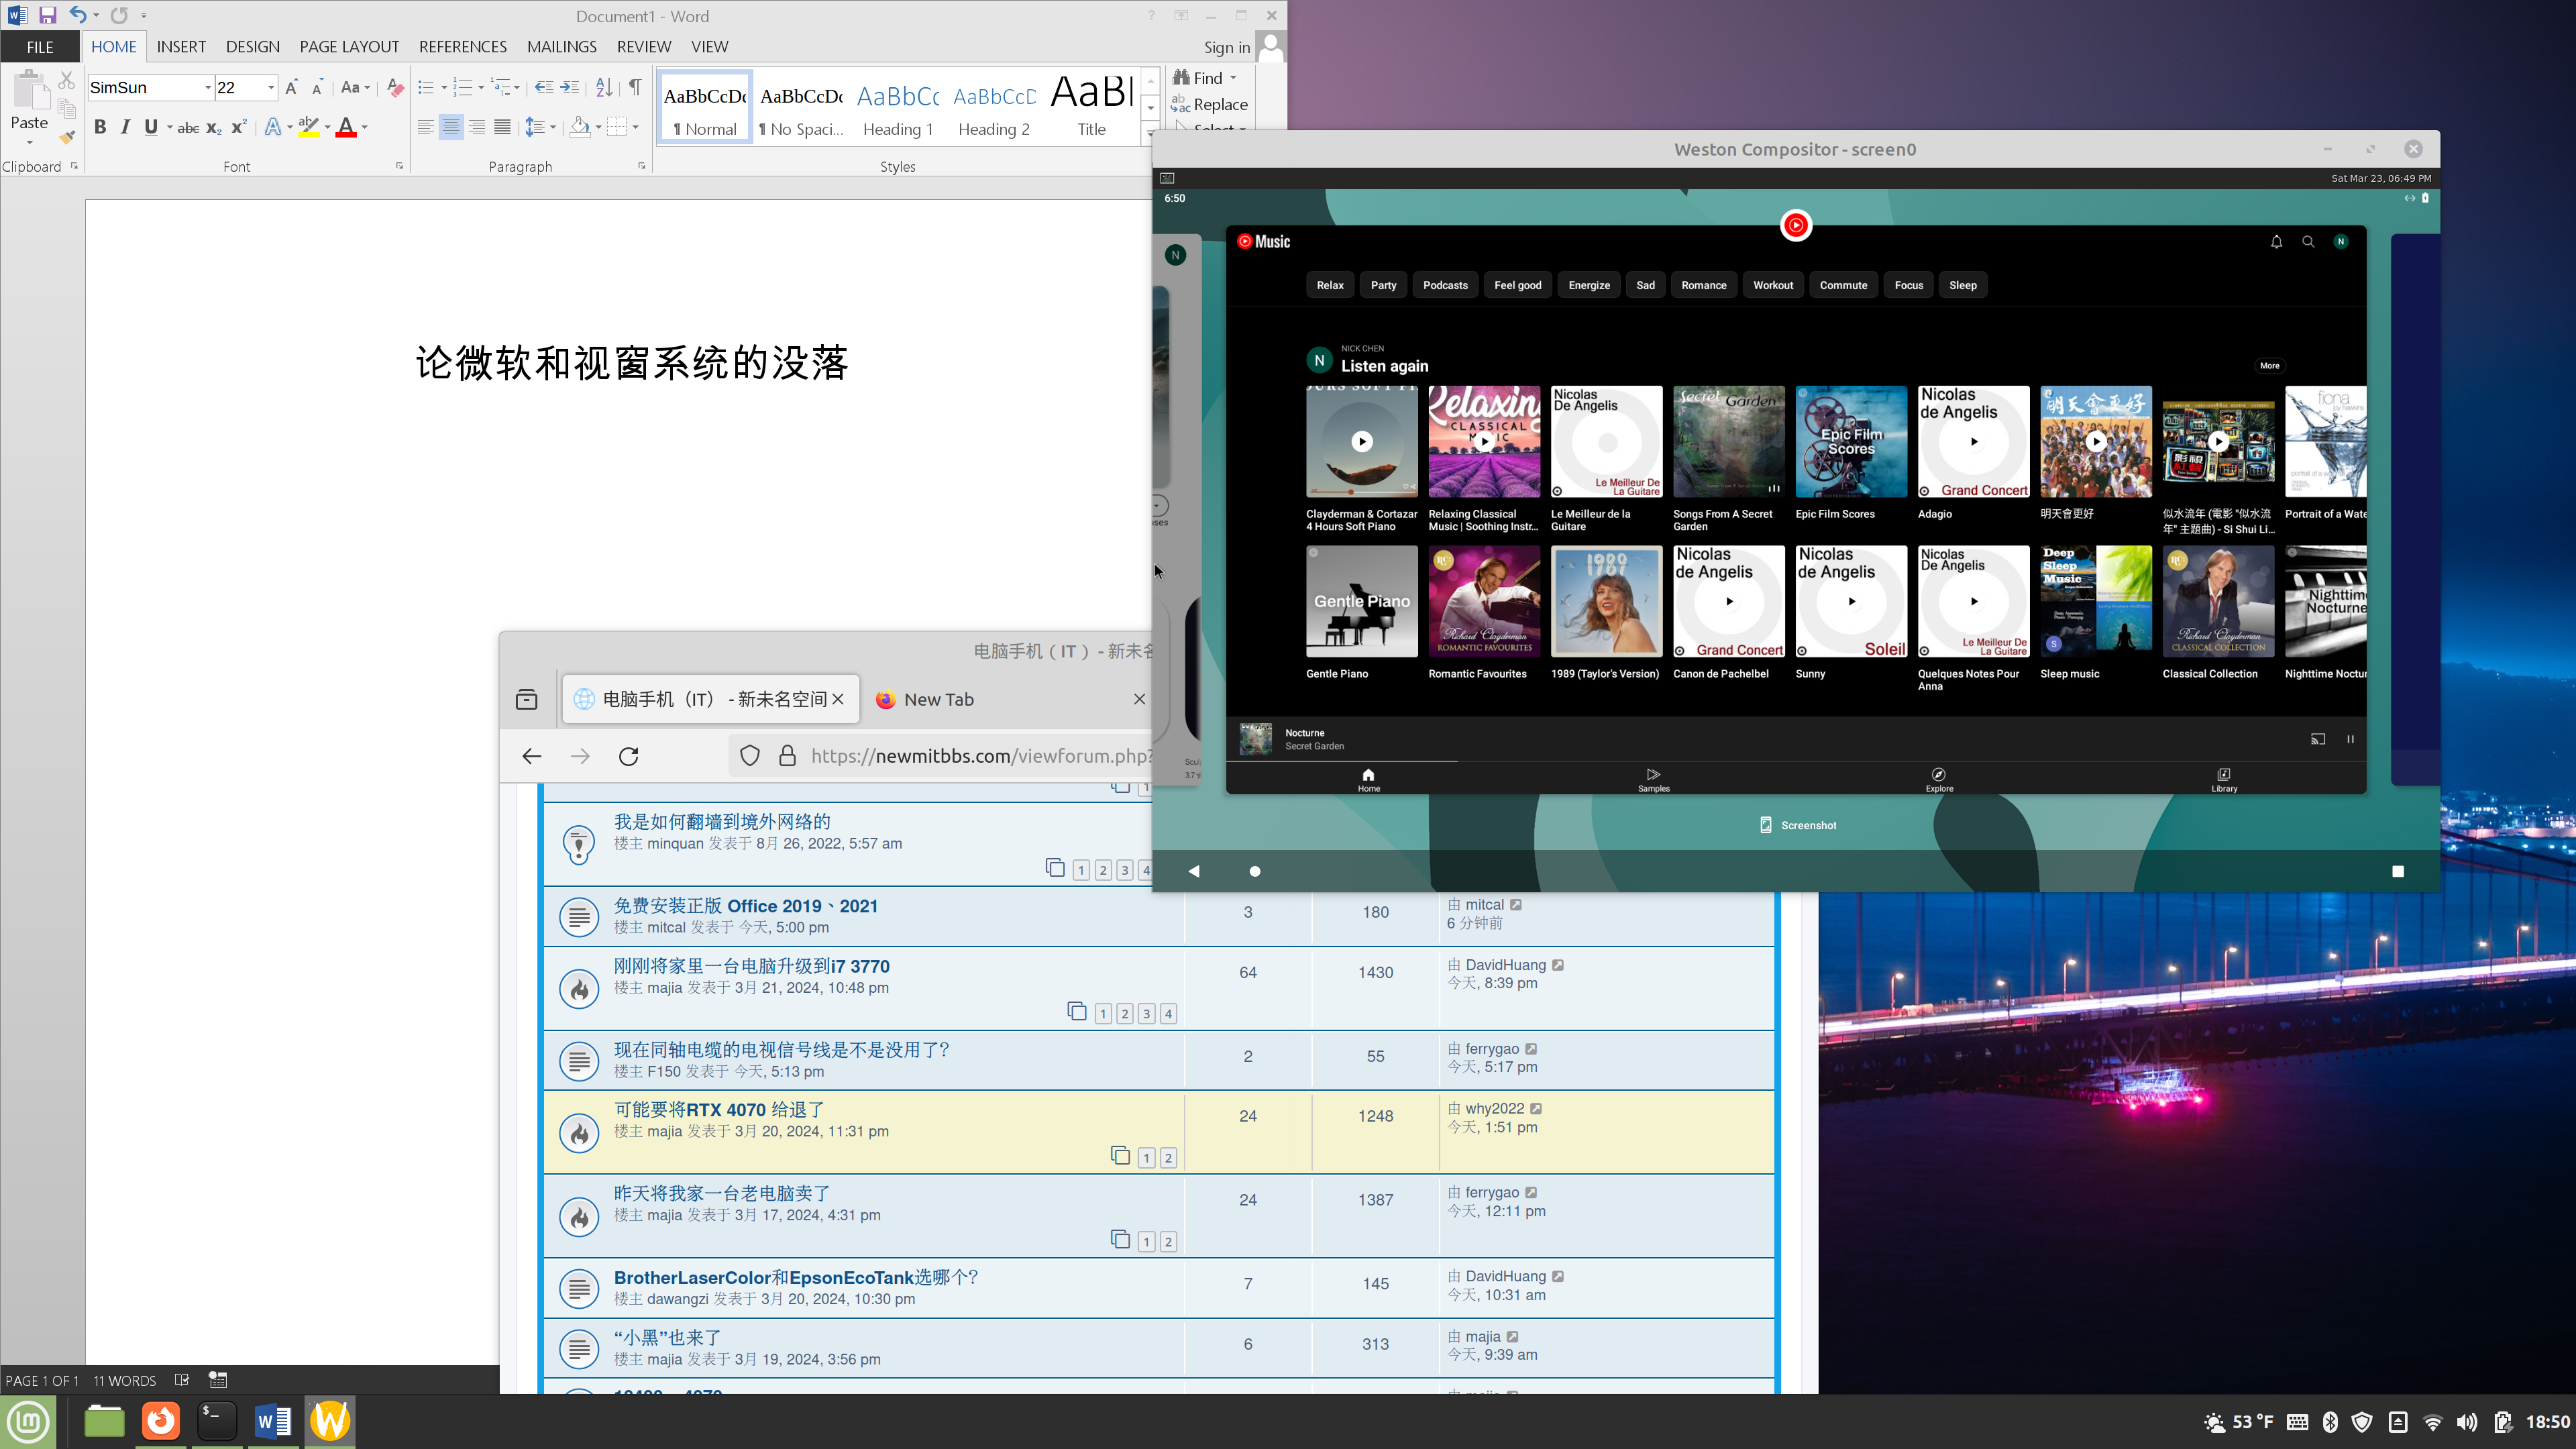Toggle Bold formatting in Word ribbon

click(100, 127)
